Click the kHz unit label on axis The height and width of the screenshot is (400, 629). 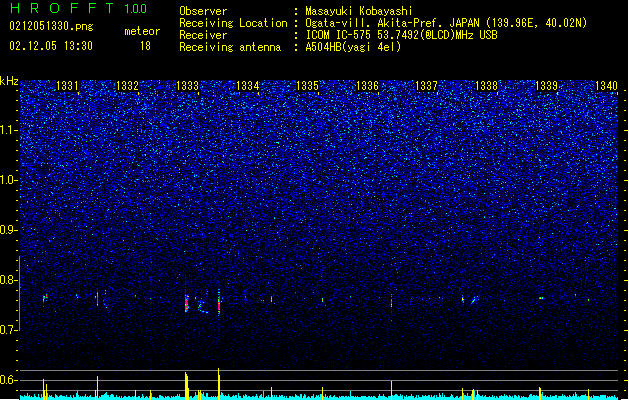pos(9,81)
